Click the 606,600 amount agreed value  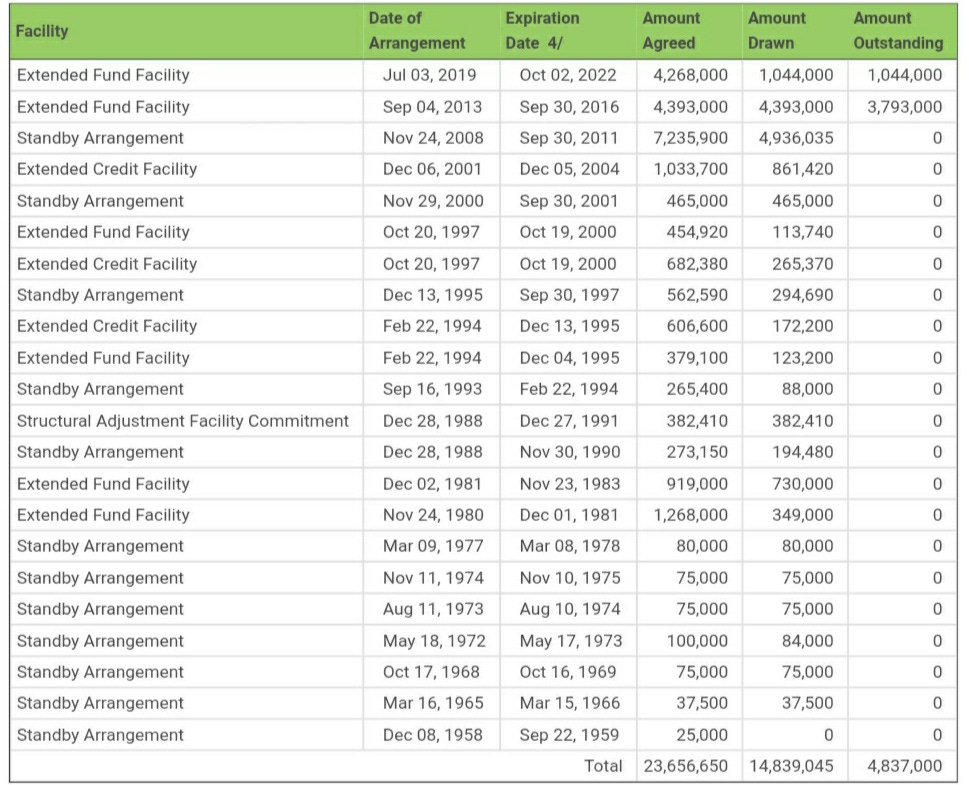(x=696, y=326)
